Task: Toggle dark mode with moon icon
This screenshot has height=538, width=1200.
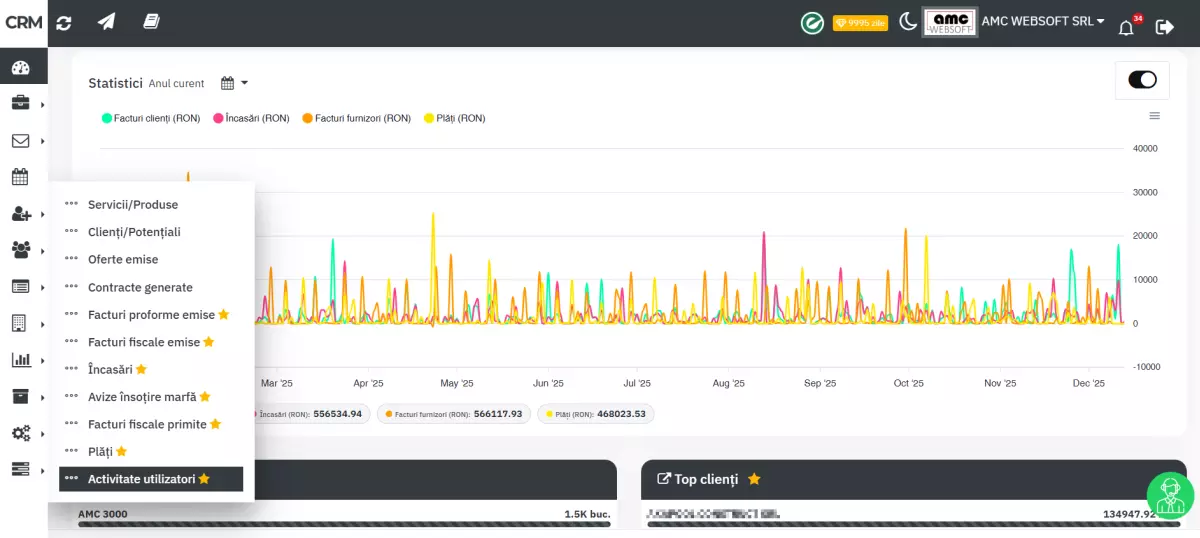Action: point(908,22)
